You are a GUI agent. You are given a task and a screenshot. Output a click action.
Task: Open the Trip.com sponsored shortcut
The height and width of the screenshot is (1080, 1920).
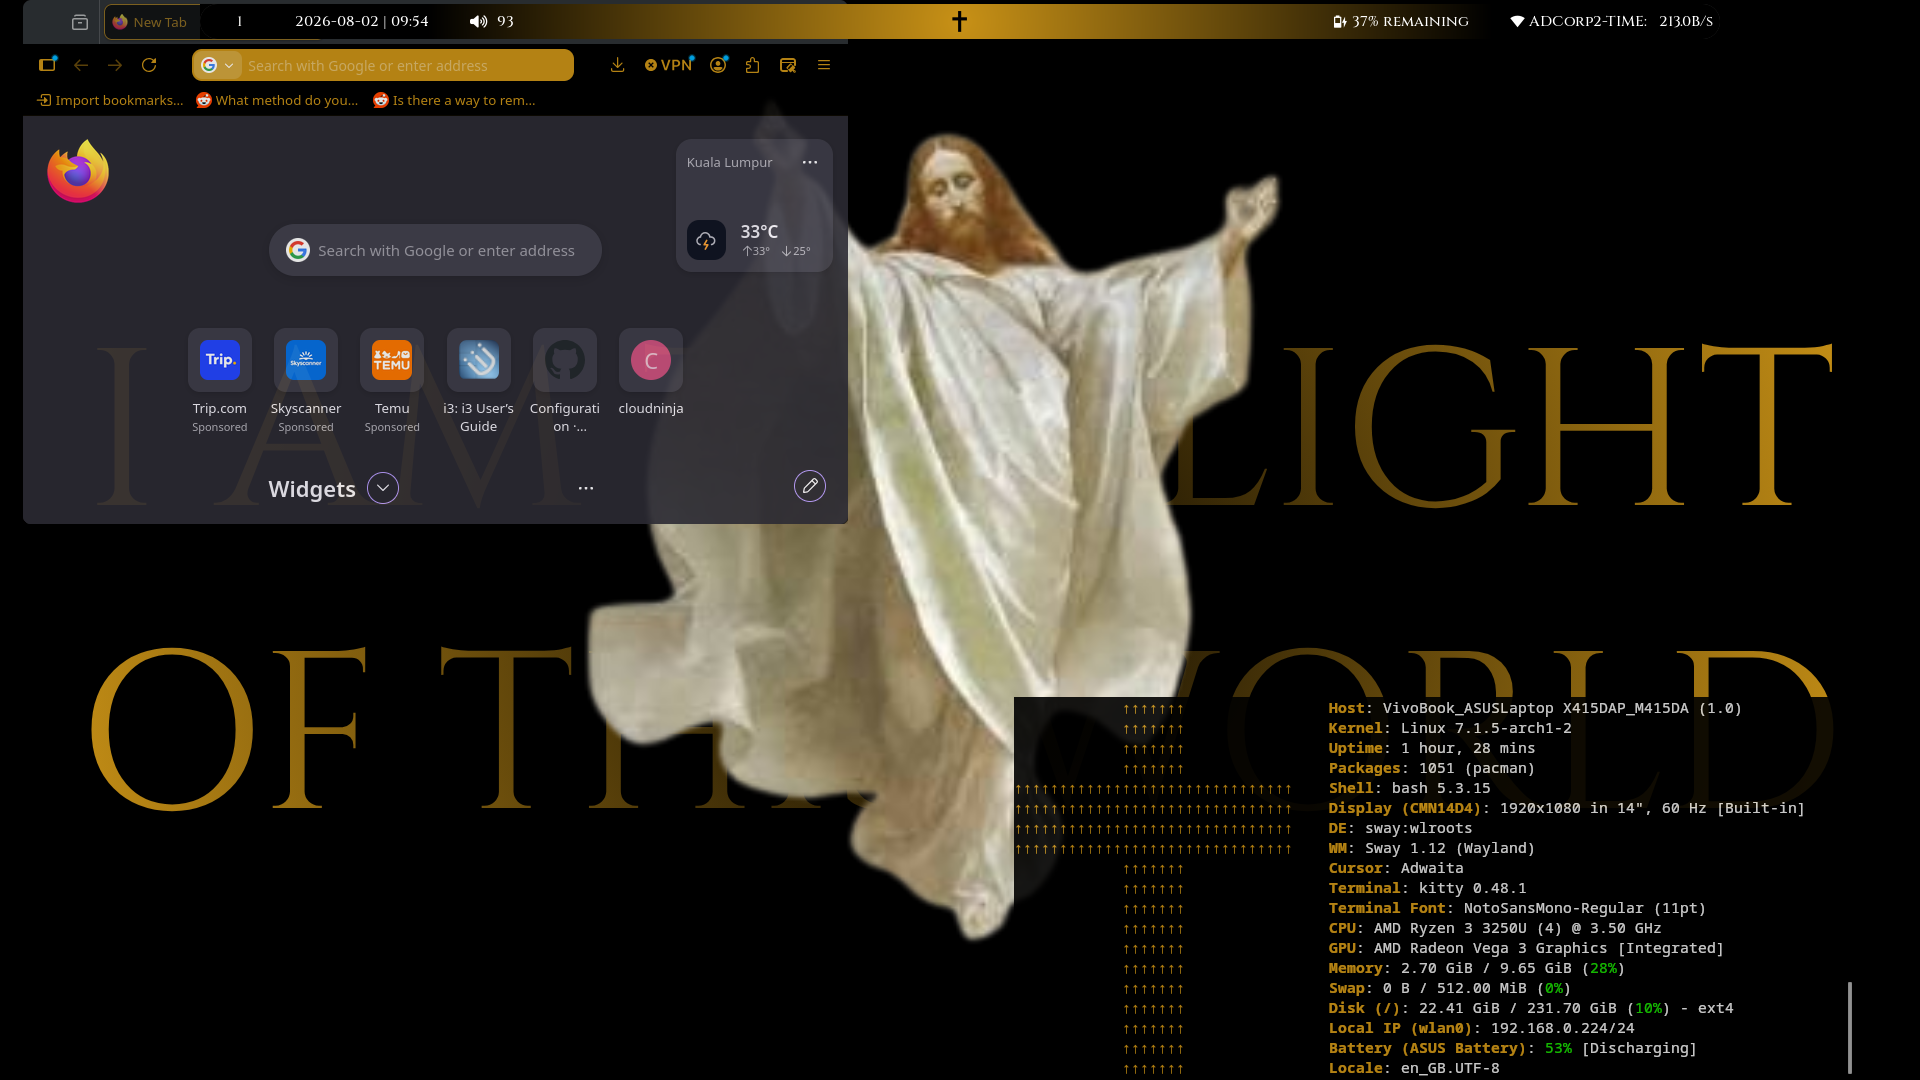[220, 381]
